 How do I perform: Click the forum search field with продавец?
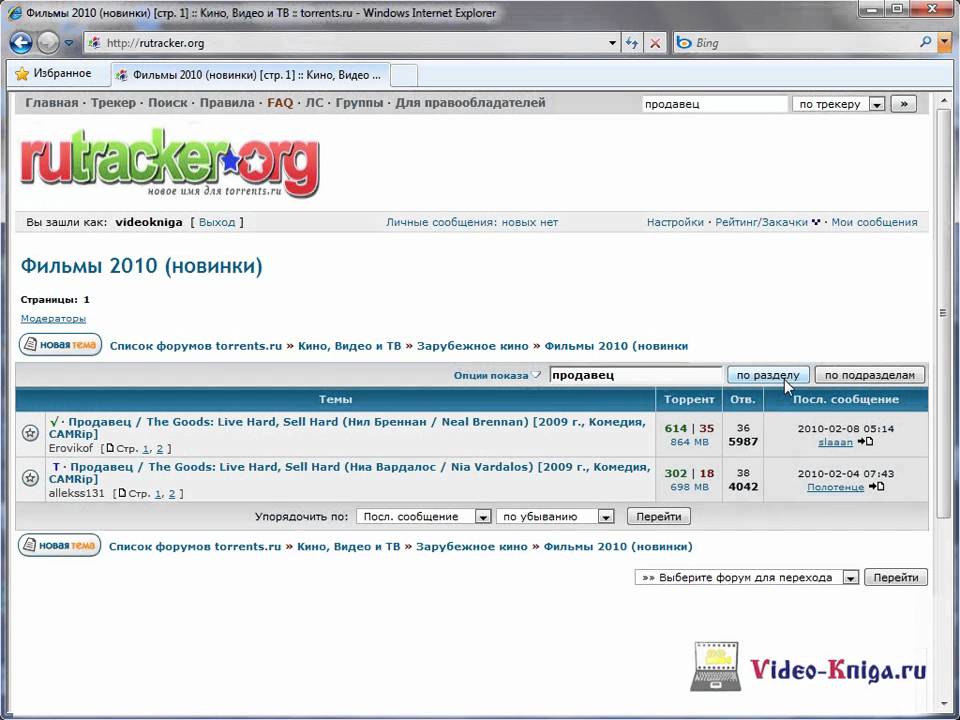pyautogui.click(x=636, y=375)
